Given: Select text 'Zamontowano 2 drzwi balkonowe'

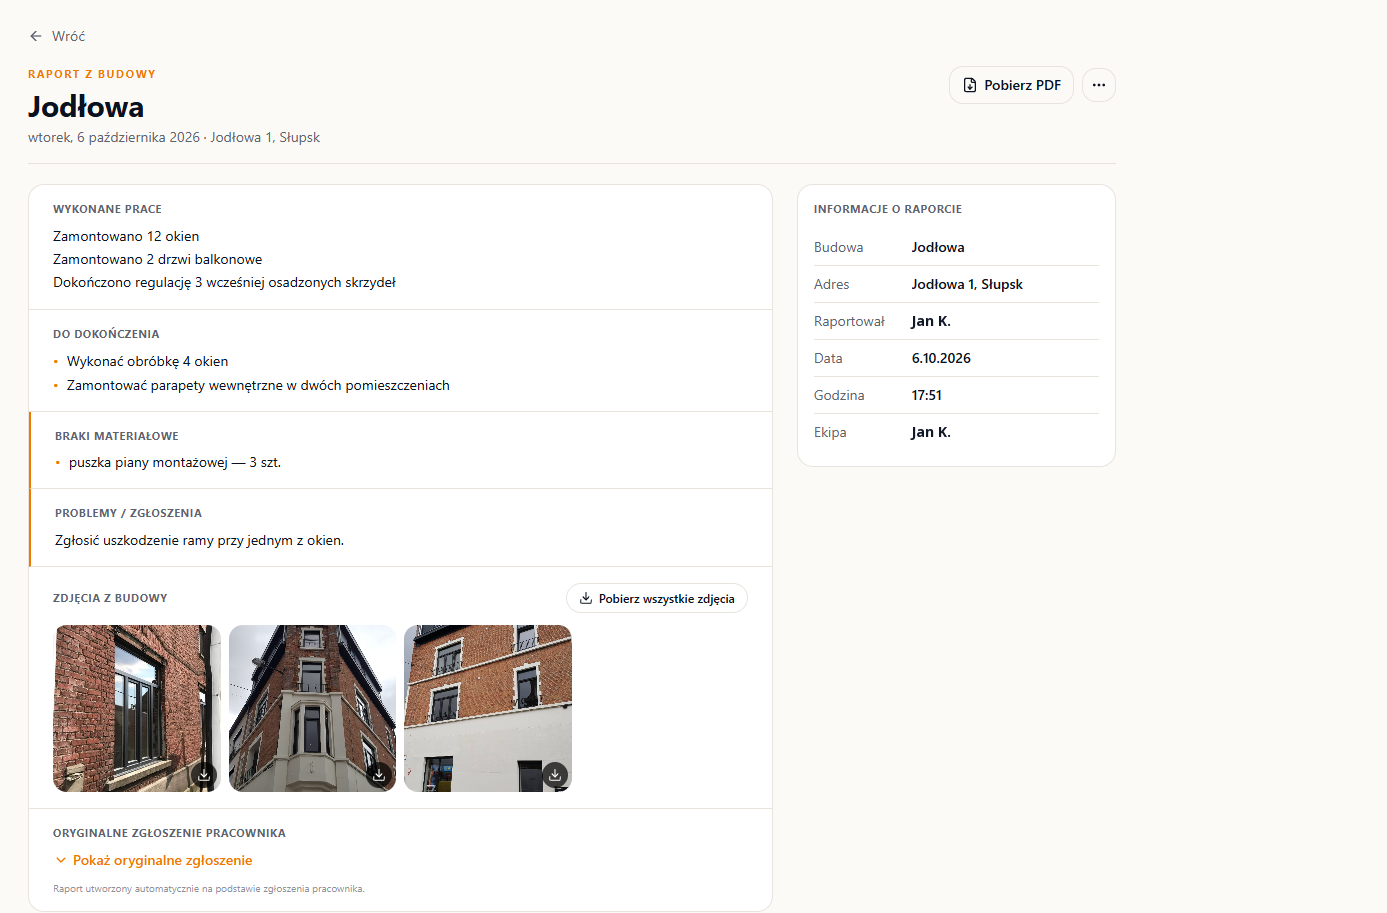Looking at the screenshot, I should 157,259.
